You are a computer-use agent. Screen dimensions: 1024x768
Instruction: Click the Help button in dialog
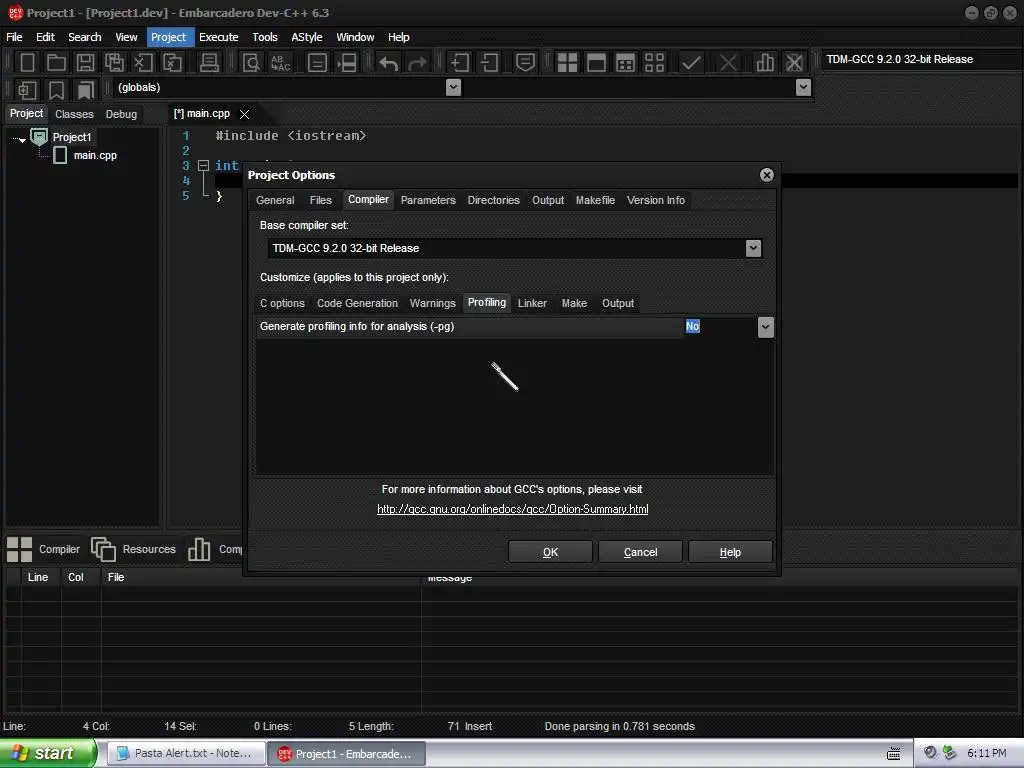(730, 552)
